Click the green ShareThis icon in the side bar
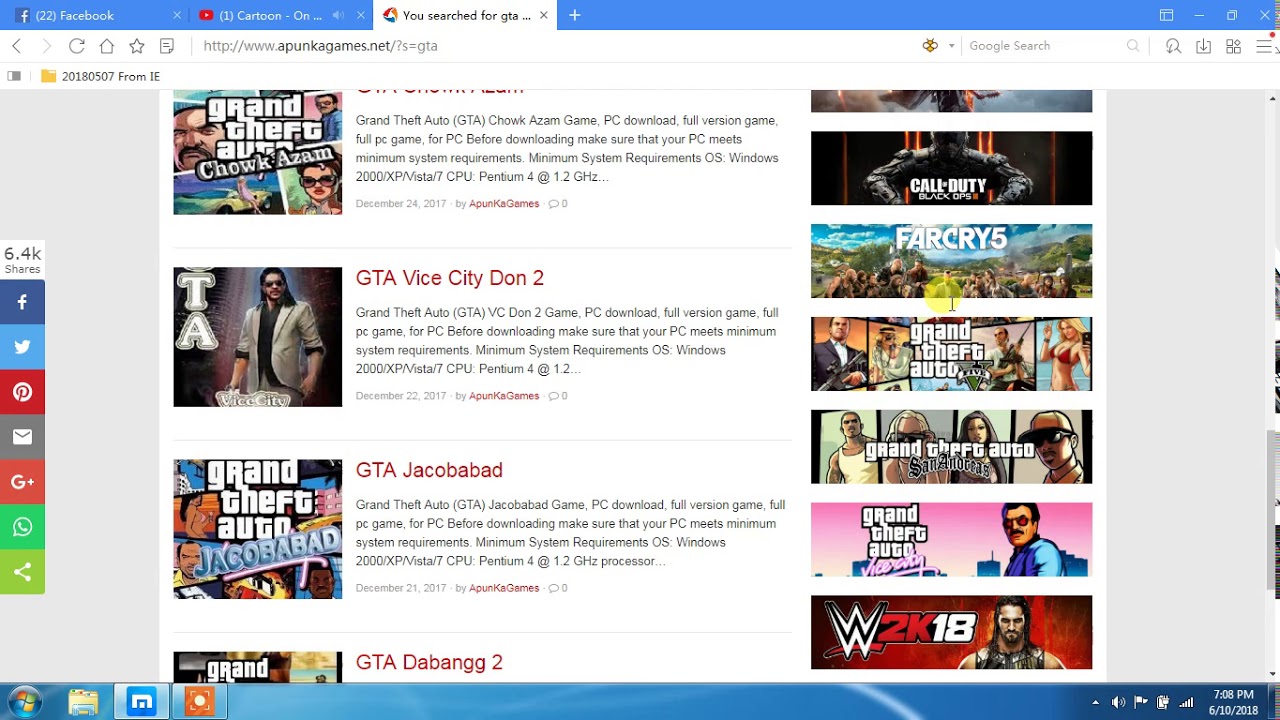The width and height of the screenshot is (1280, 720). (22, 572)
